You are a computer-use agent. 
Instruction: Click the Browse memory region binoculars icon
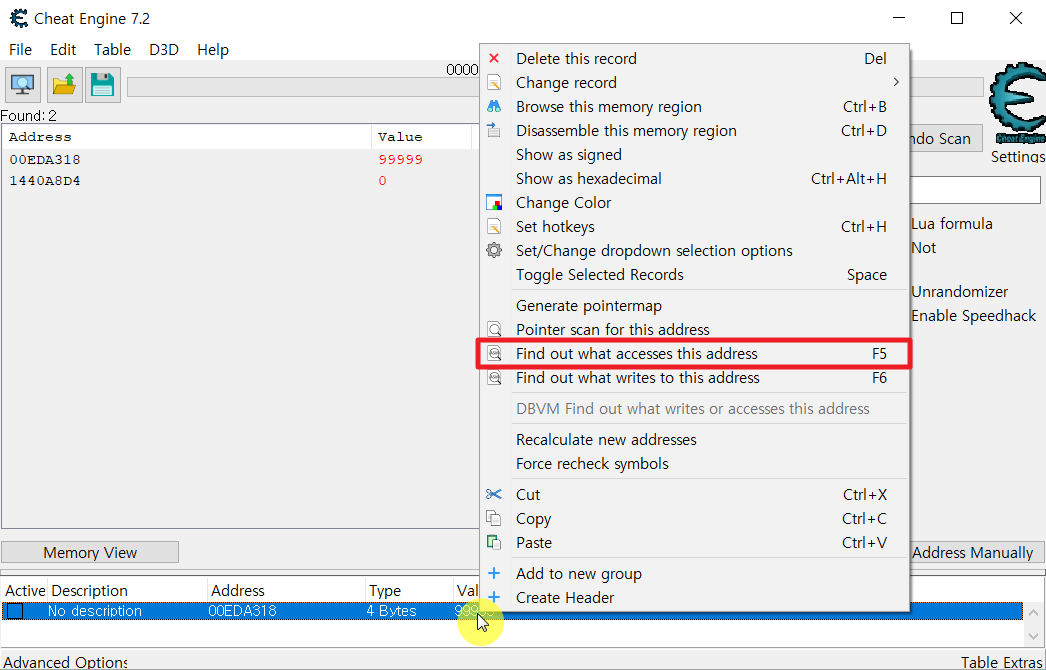(494, 107)
